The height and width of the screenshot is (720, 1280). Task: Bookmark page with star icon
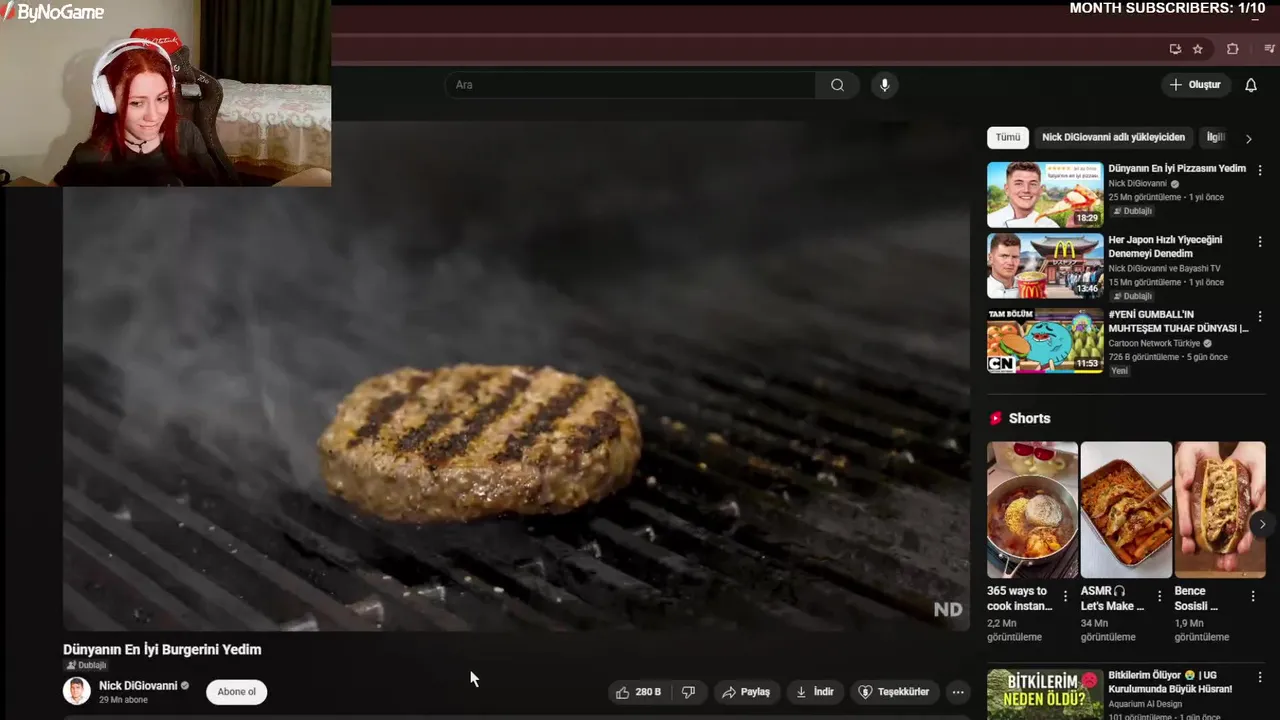(x=1197, y=49)
